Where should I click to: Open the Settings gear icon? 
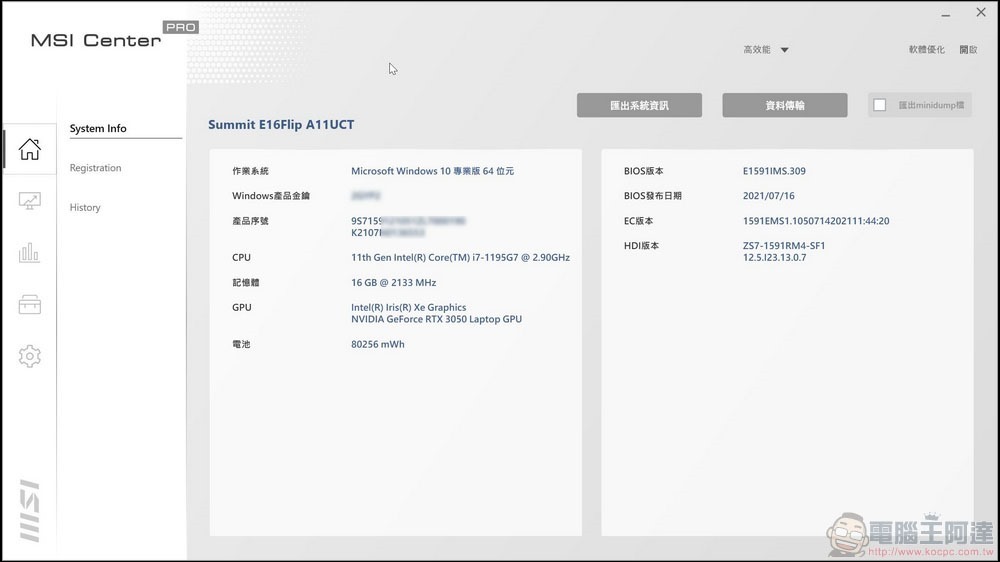tap(29, 356)
